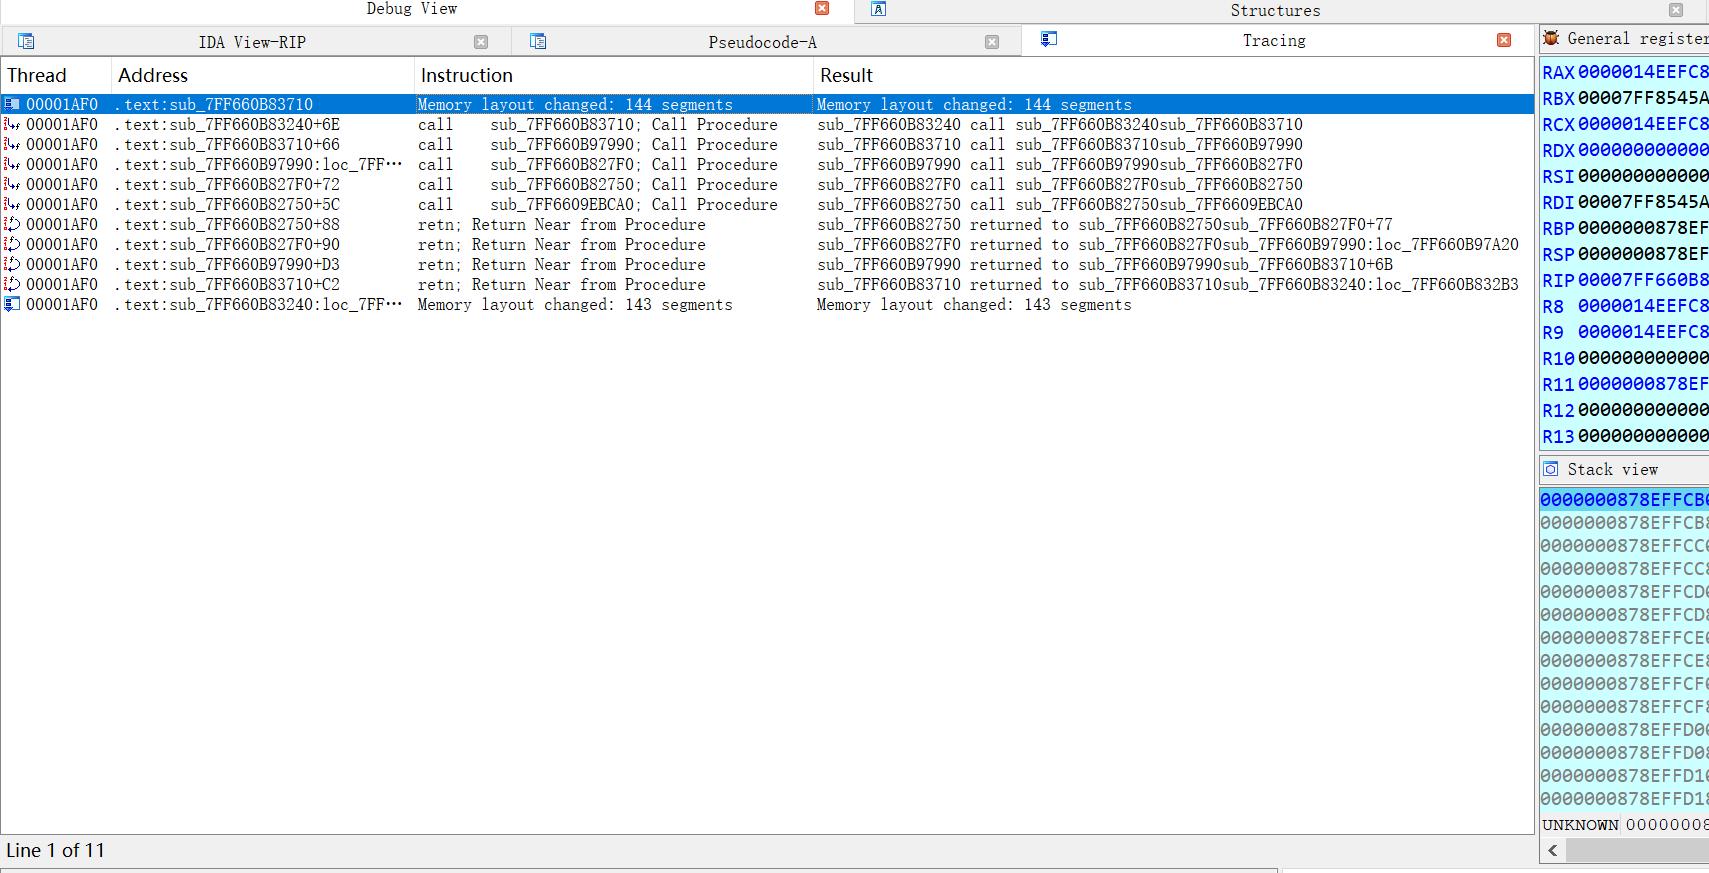
Task: Select the trace row at sub_7FF660B827F0+90
Action: tap(767, 245)
